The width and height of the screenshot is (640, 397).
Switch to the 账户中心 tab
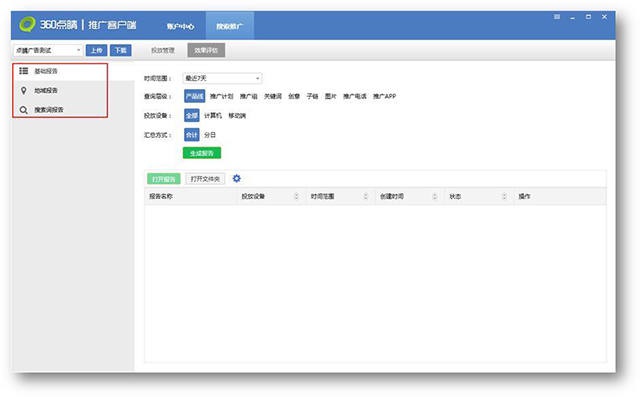180,26
